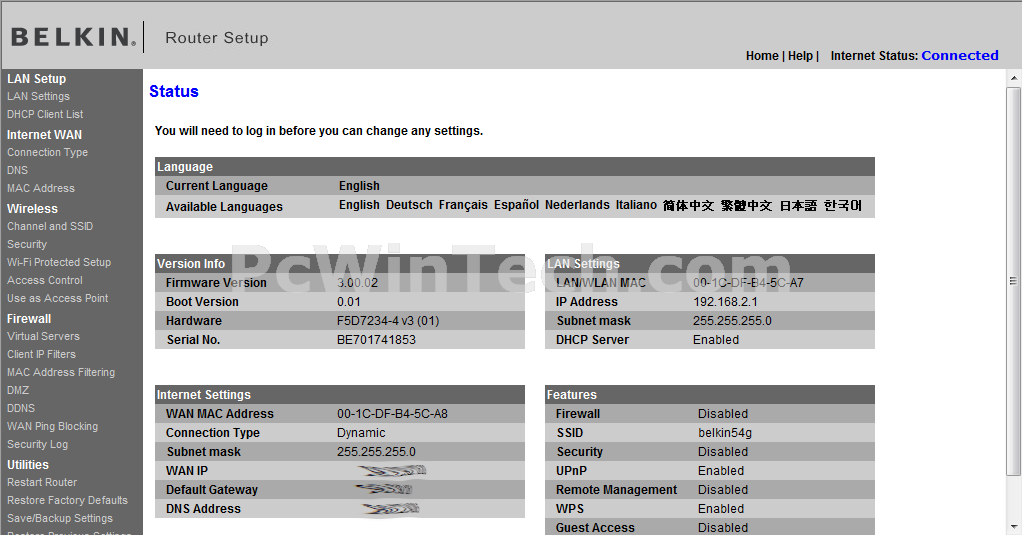This screenshot has width=1022, height=535.
Task: Open Save/Backup Settings page
Action: pyautogui.click(x=59, y=519)
